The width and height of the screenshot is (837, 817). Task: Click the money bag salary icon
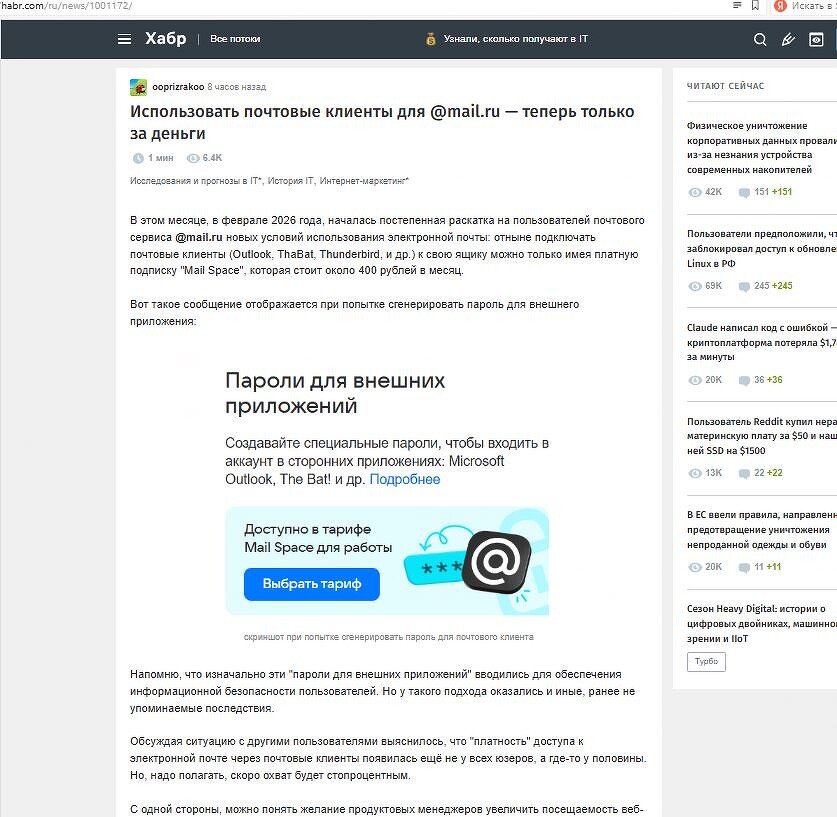430,40
